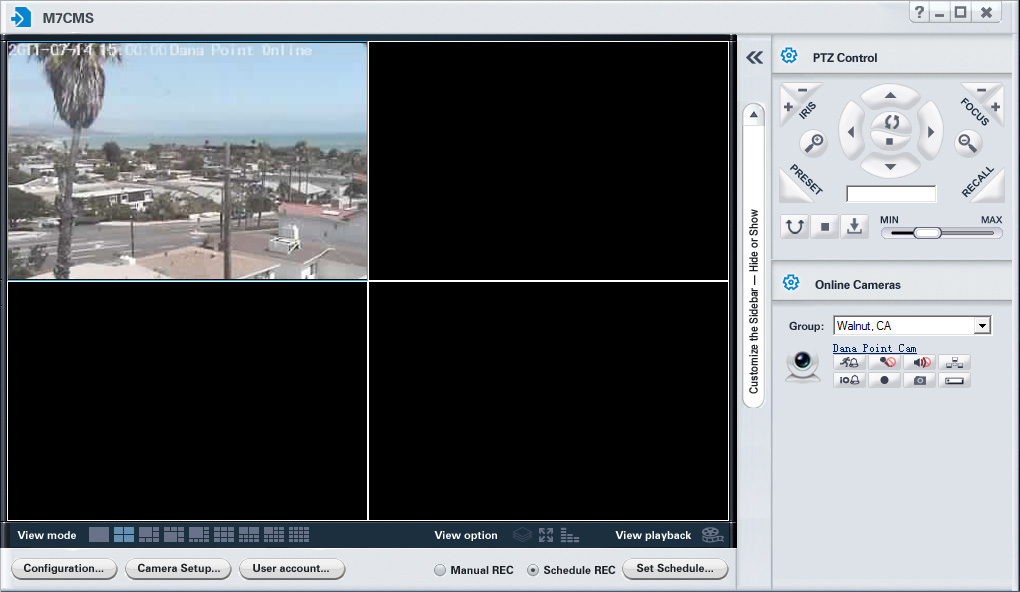This screenshot has width=1020, height=592.
Task: Start PTZ auto rotation
Action: point(891,122)
